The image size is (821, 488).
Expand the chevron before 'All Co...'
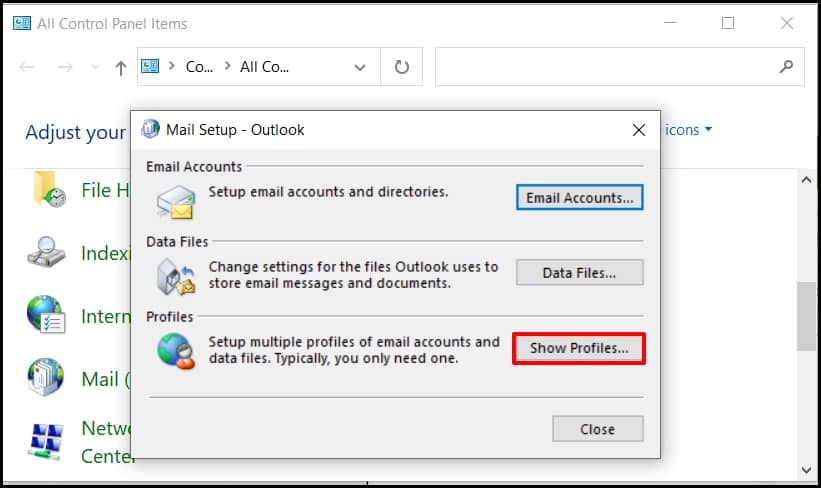coord(227,66)
